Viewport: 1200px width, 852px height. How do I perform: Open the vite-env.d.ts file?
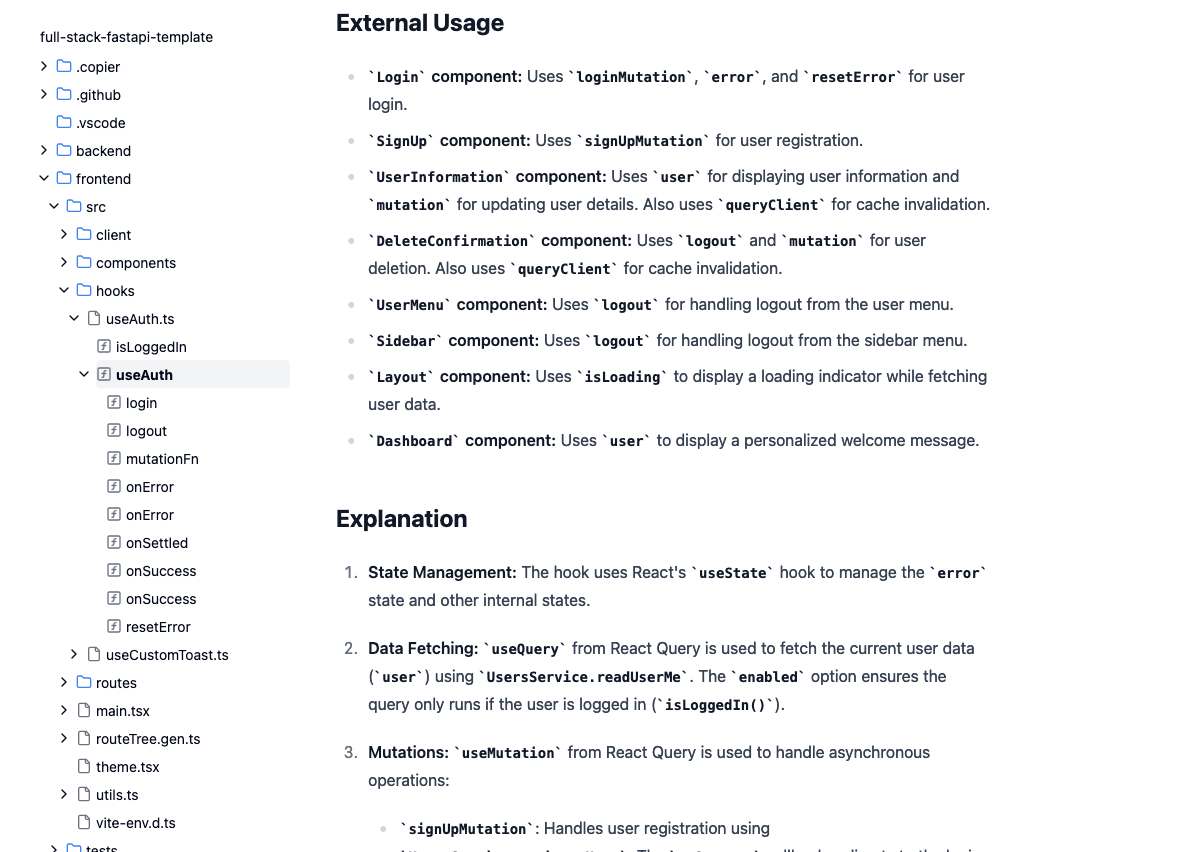tap(135, 823)
